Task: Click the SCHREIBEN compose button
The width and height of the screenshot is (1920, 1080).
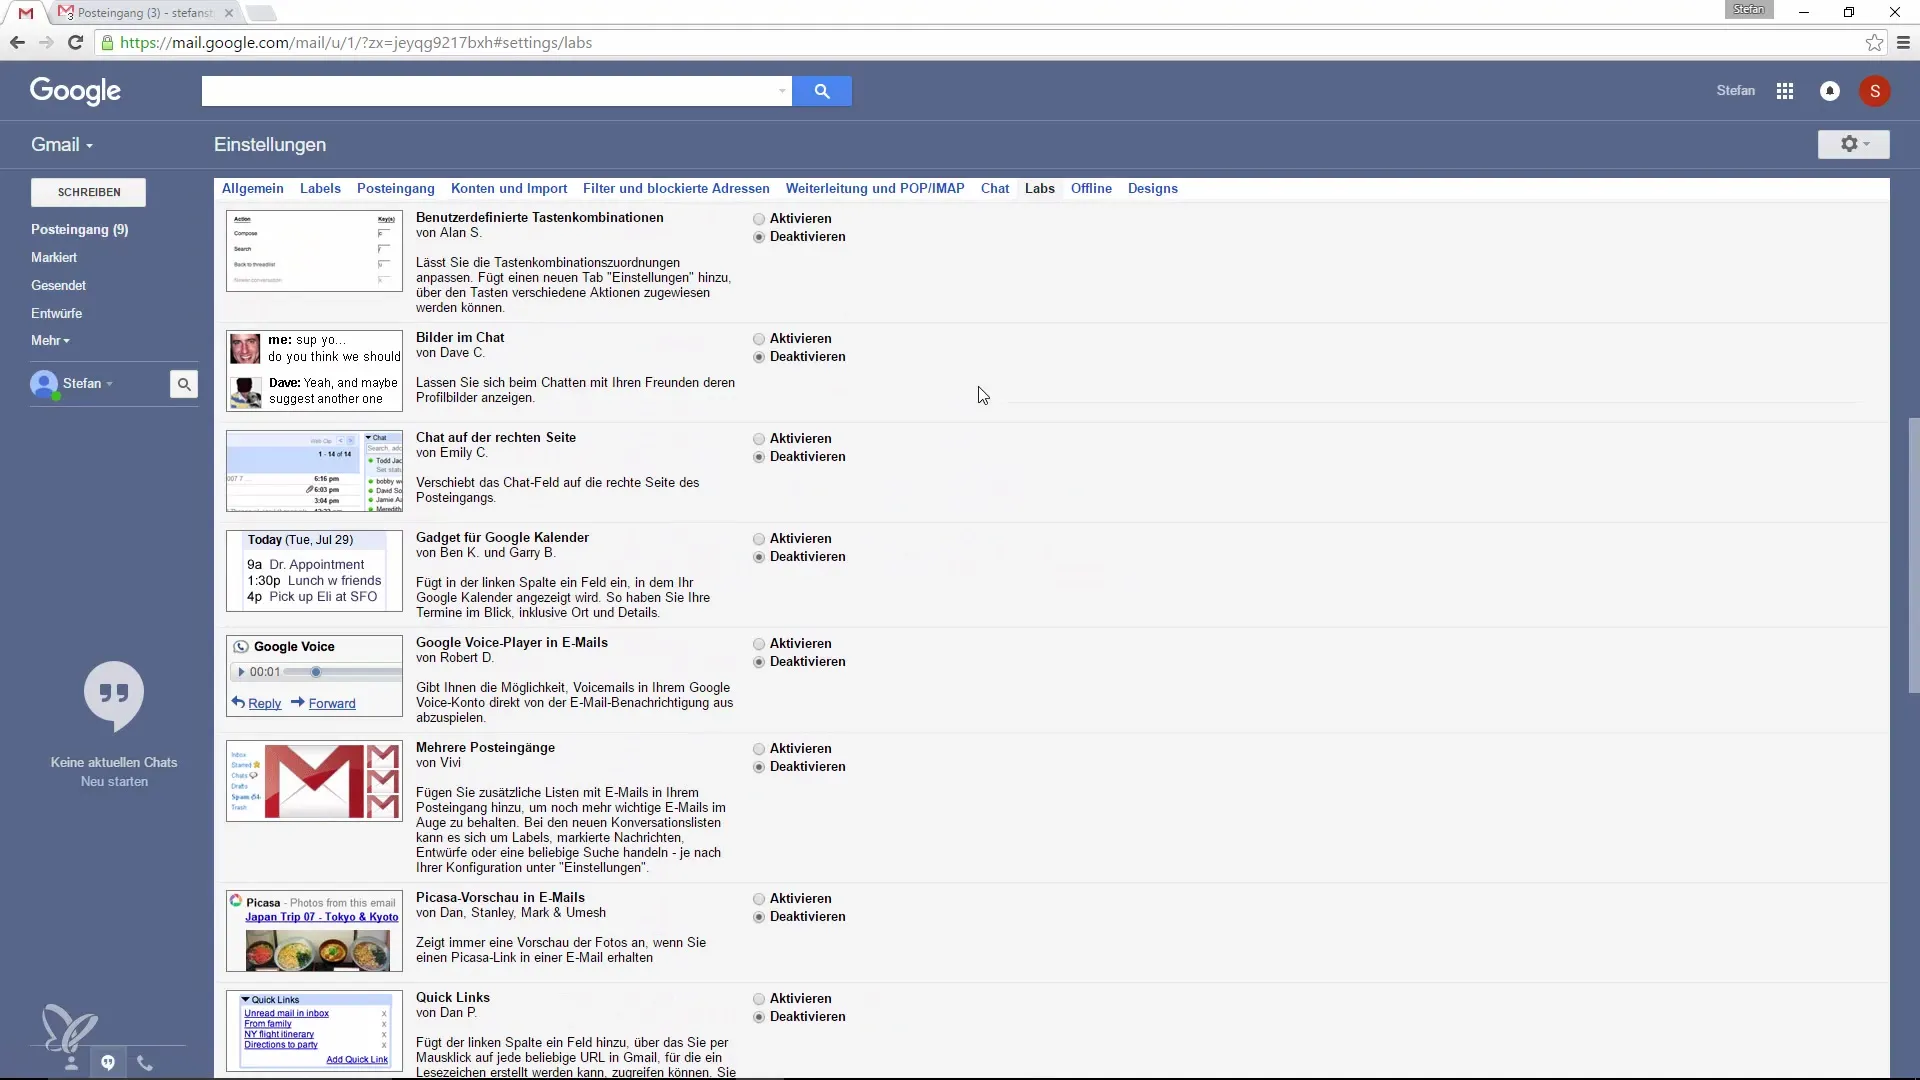Action: (x=89, y=192)
